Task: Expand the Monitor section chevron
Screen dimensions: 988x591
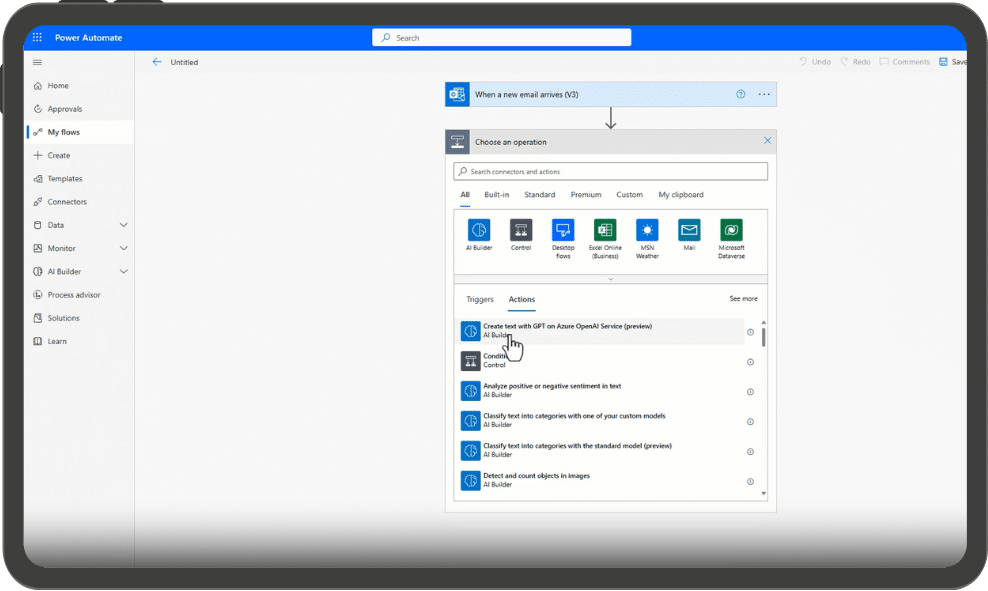Action: coord(124,248)
